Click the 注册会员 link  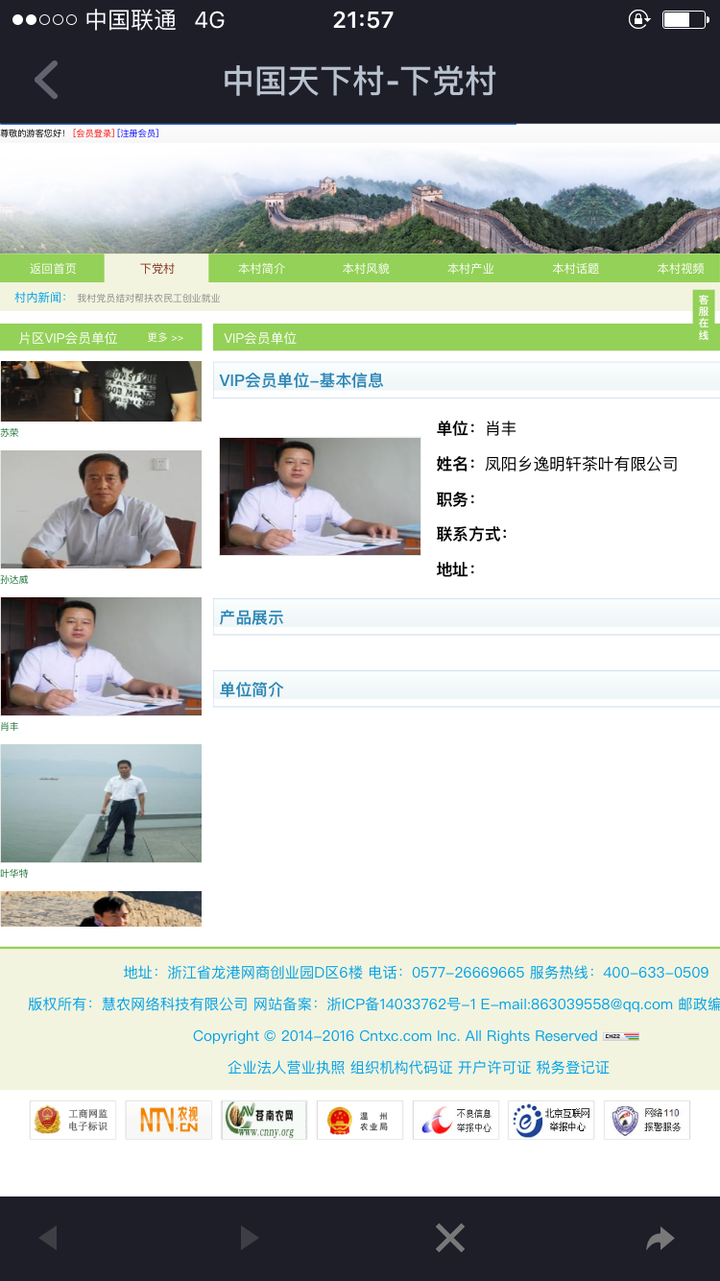coord(138,133)
